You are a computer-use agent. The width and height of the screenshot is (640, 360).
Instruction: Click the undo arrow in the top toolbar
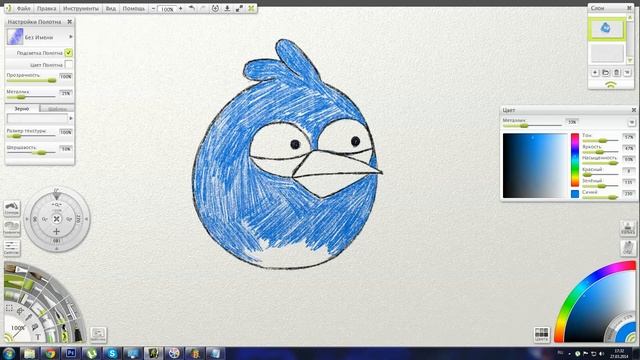(x=191, y=9)
